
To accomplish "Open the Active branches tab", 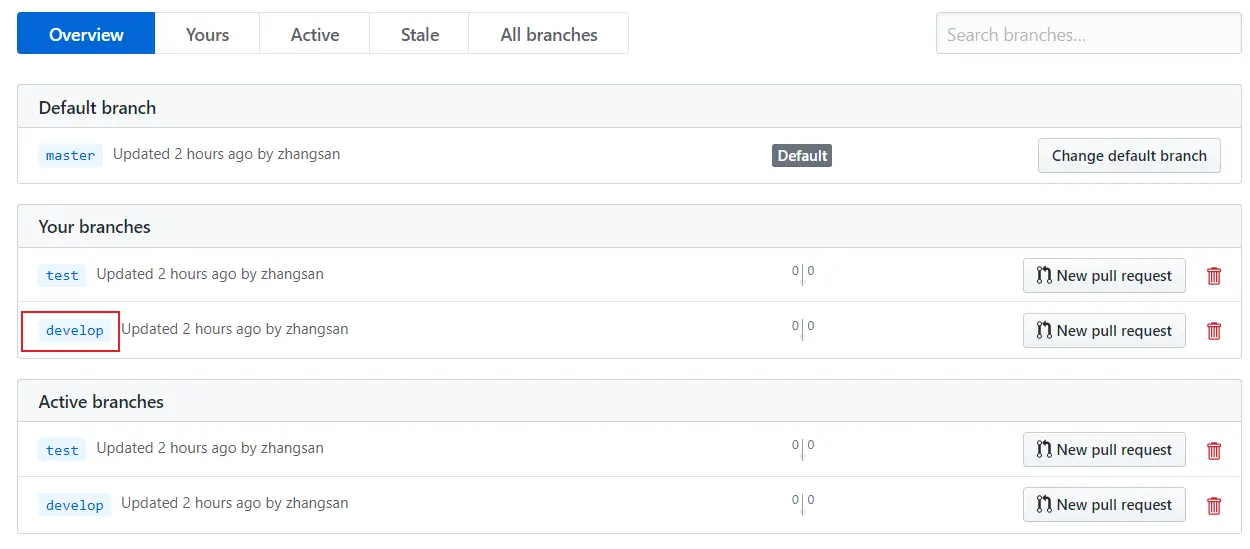I will 315,34.
